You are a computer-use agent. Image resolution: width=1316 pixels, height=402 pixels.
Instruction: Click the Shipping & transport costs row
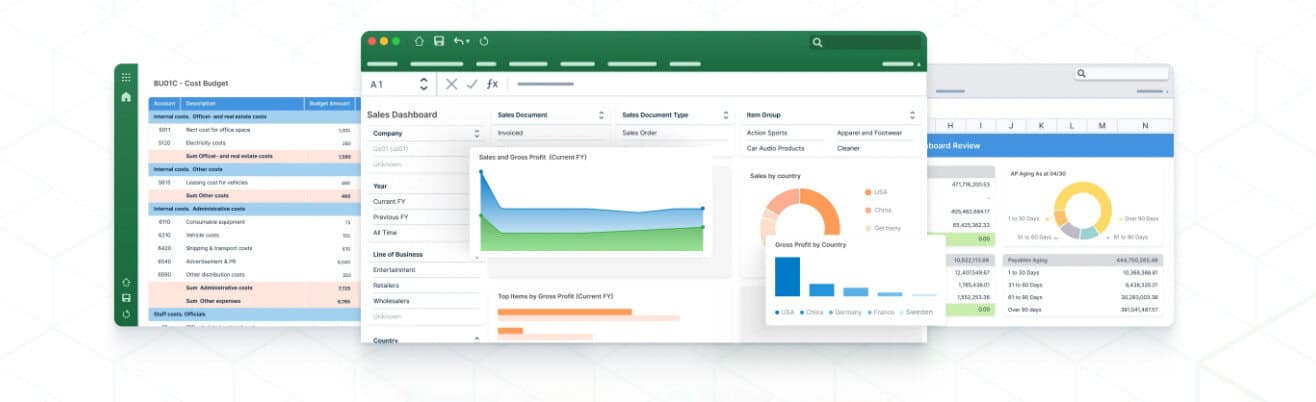[252, 248]
